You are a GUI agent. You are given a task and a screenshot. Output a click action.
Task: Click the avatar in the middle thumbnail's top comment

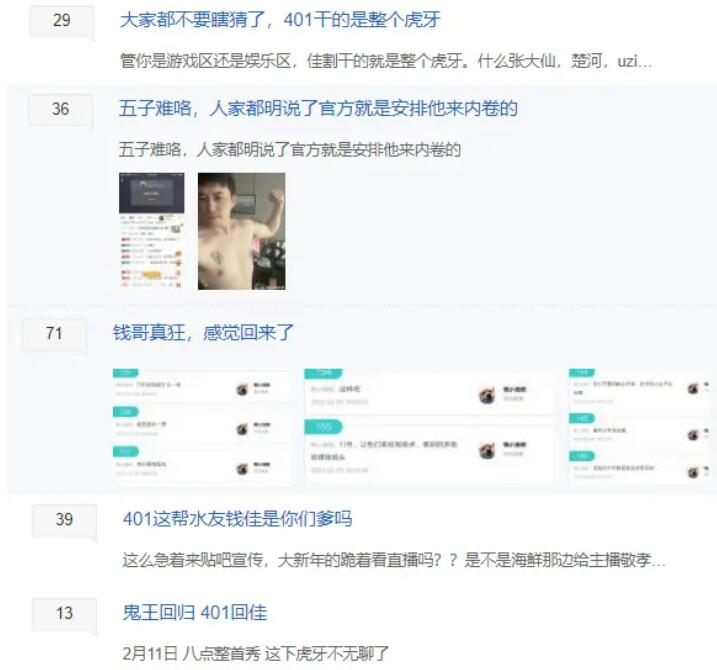(x=487, y=395)
